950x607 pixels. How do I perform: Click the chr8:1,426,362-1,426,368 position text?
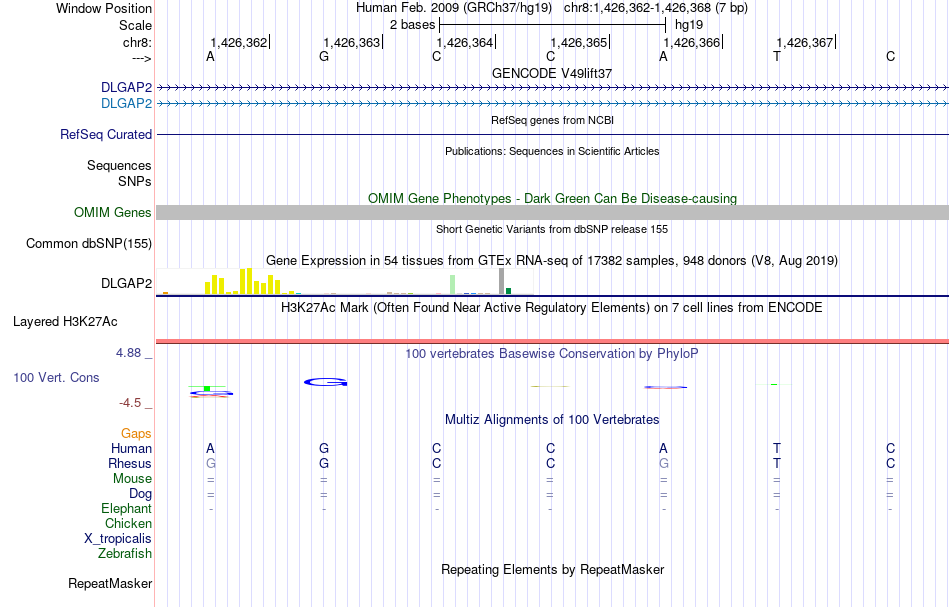(656, 8)
